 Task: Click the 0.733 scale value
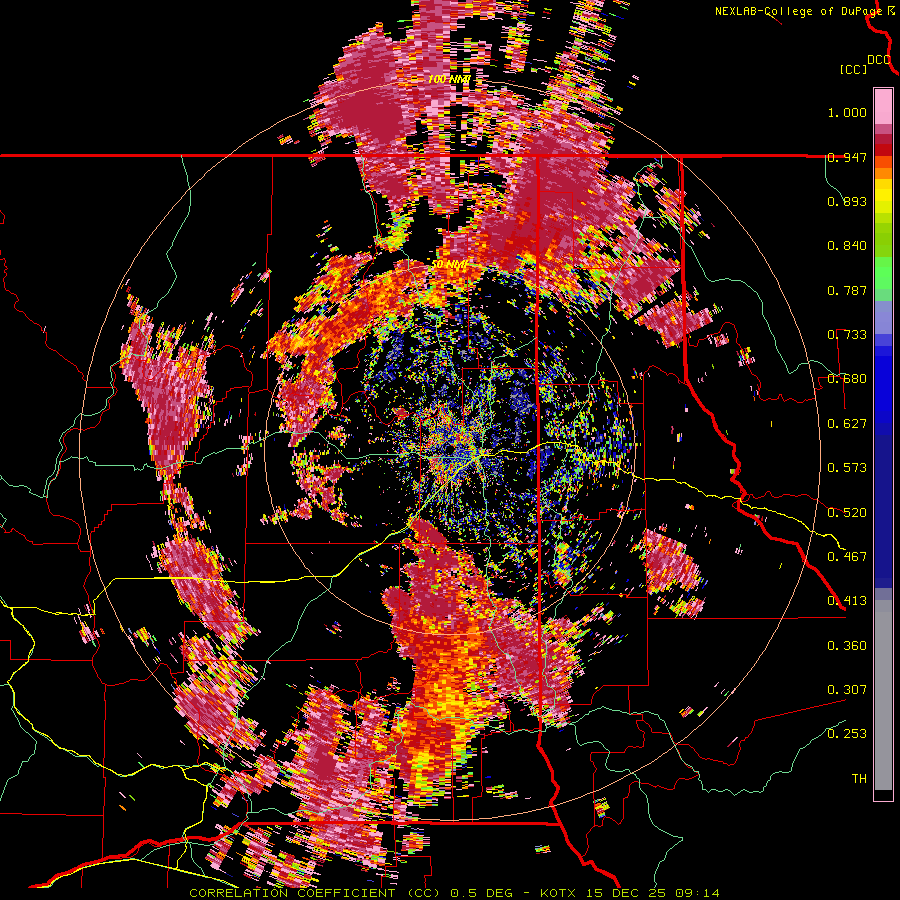(847, 335)
